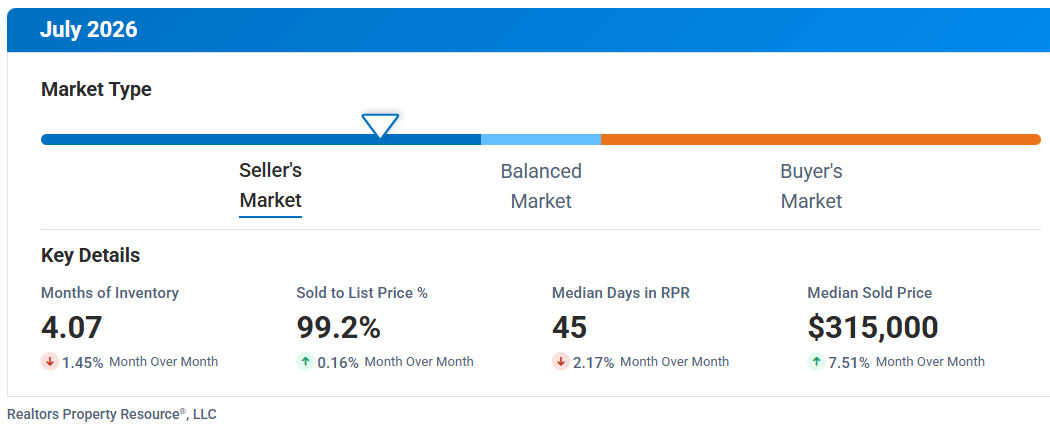This screenshot has height=427, width=1050.
Task: Click the Realtors Property Resource, LLC credit
Action: point(112,414)
